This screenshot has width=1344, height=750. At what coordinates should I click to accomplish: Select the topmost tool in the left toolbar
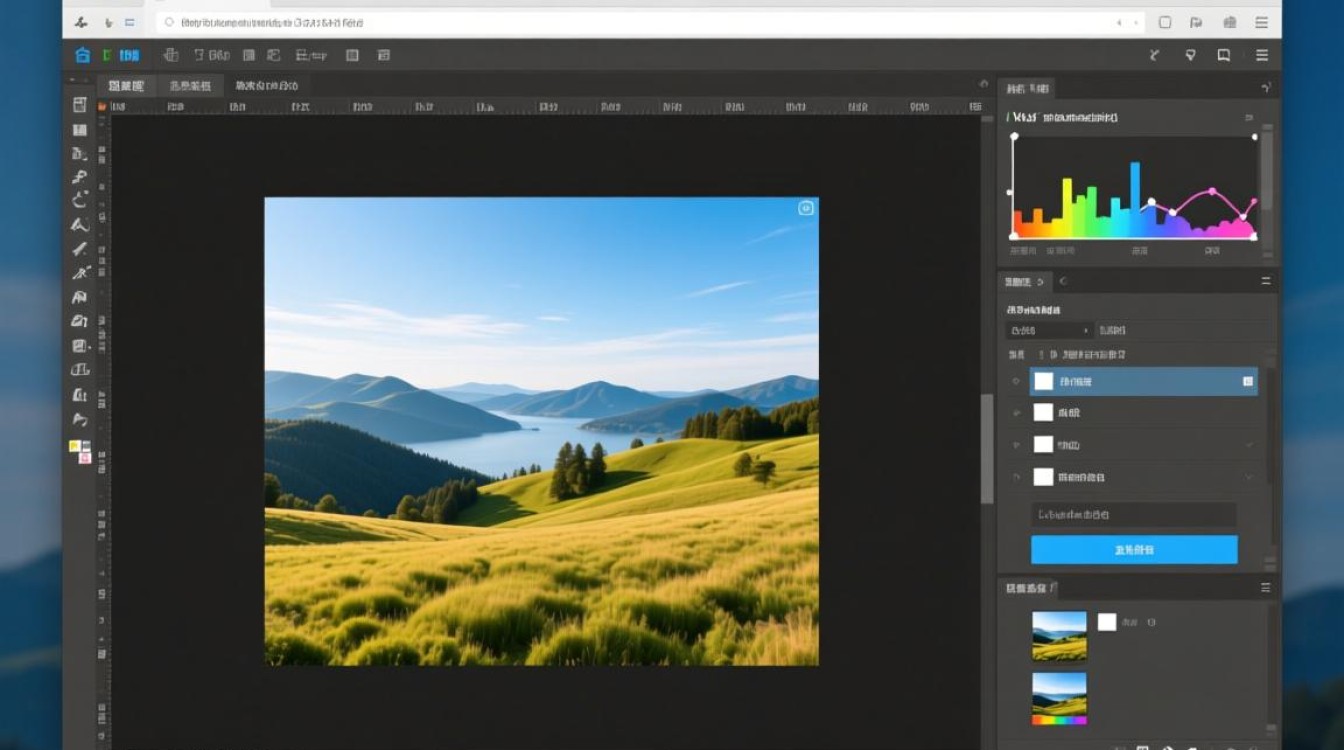click(x=80, y=105)
